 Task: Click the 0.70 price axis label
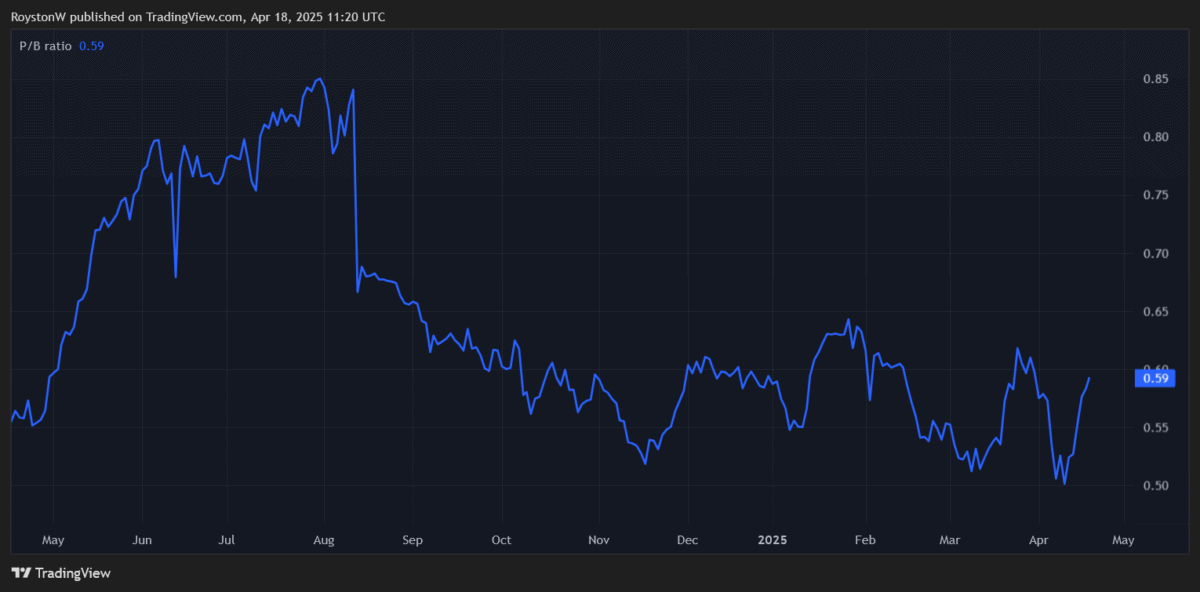(x=1156, y=254)
